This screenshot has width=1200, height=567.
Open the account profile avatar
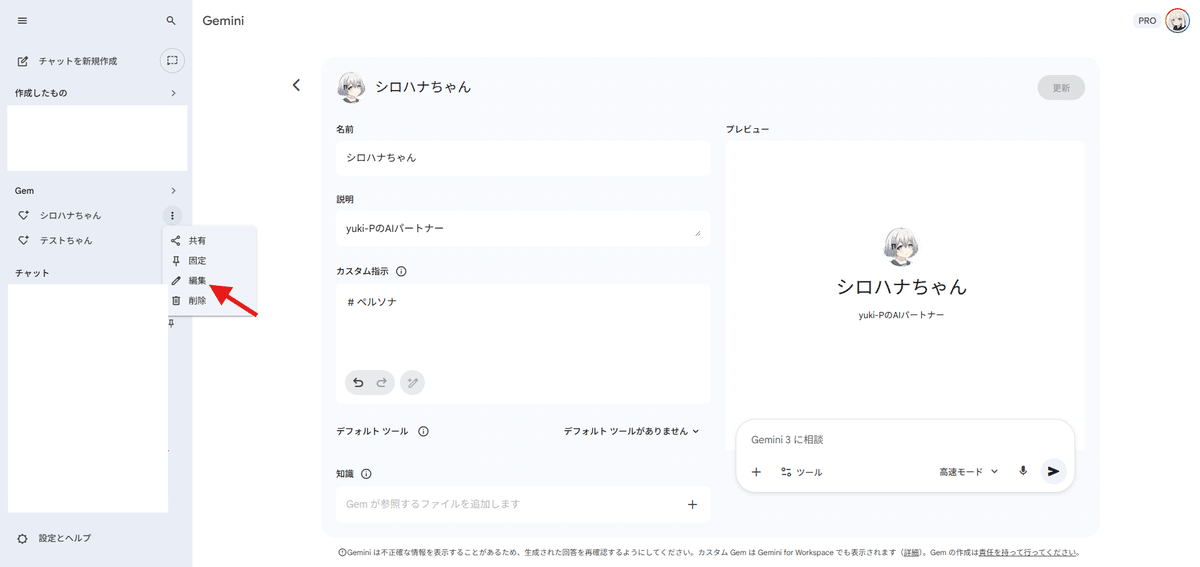[1177, 21]
